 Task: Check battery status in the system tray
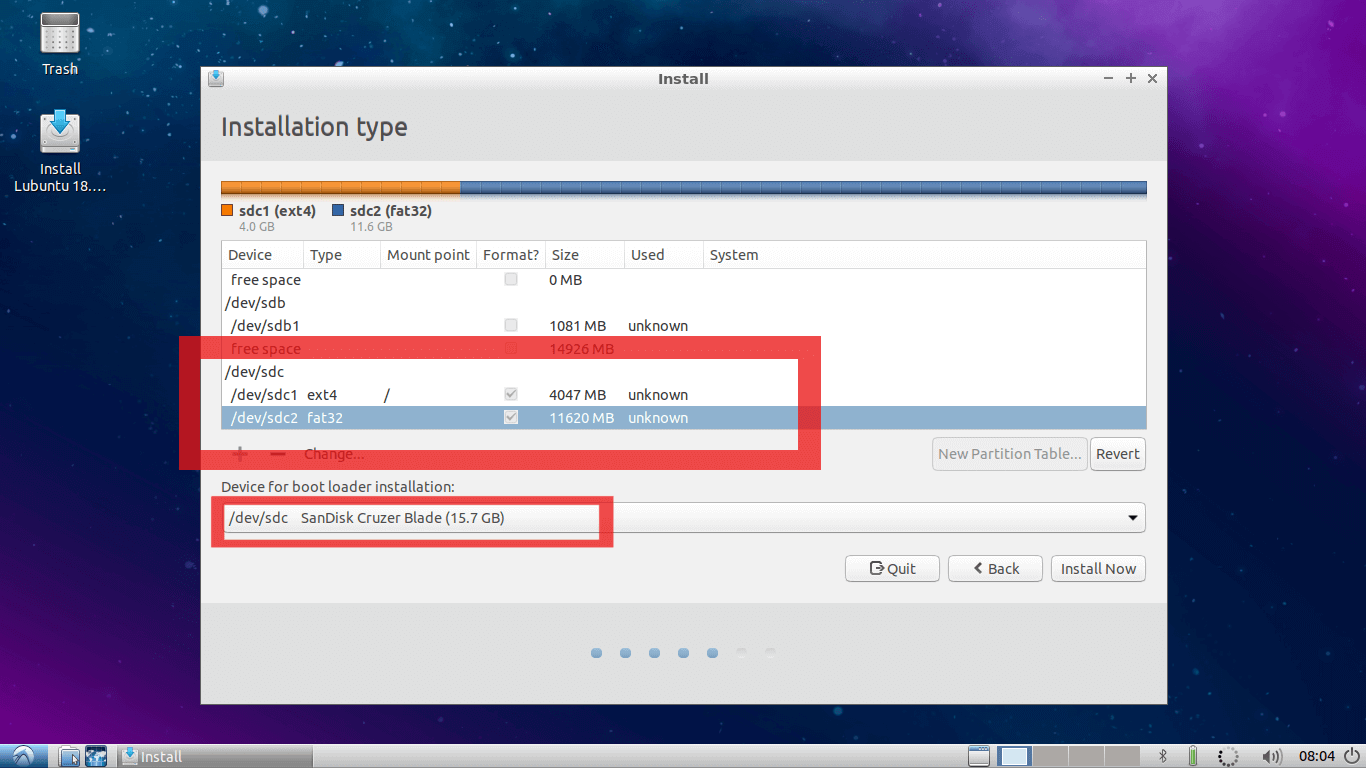point(1192,756)
